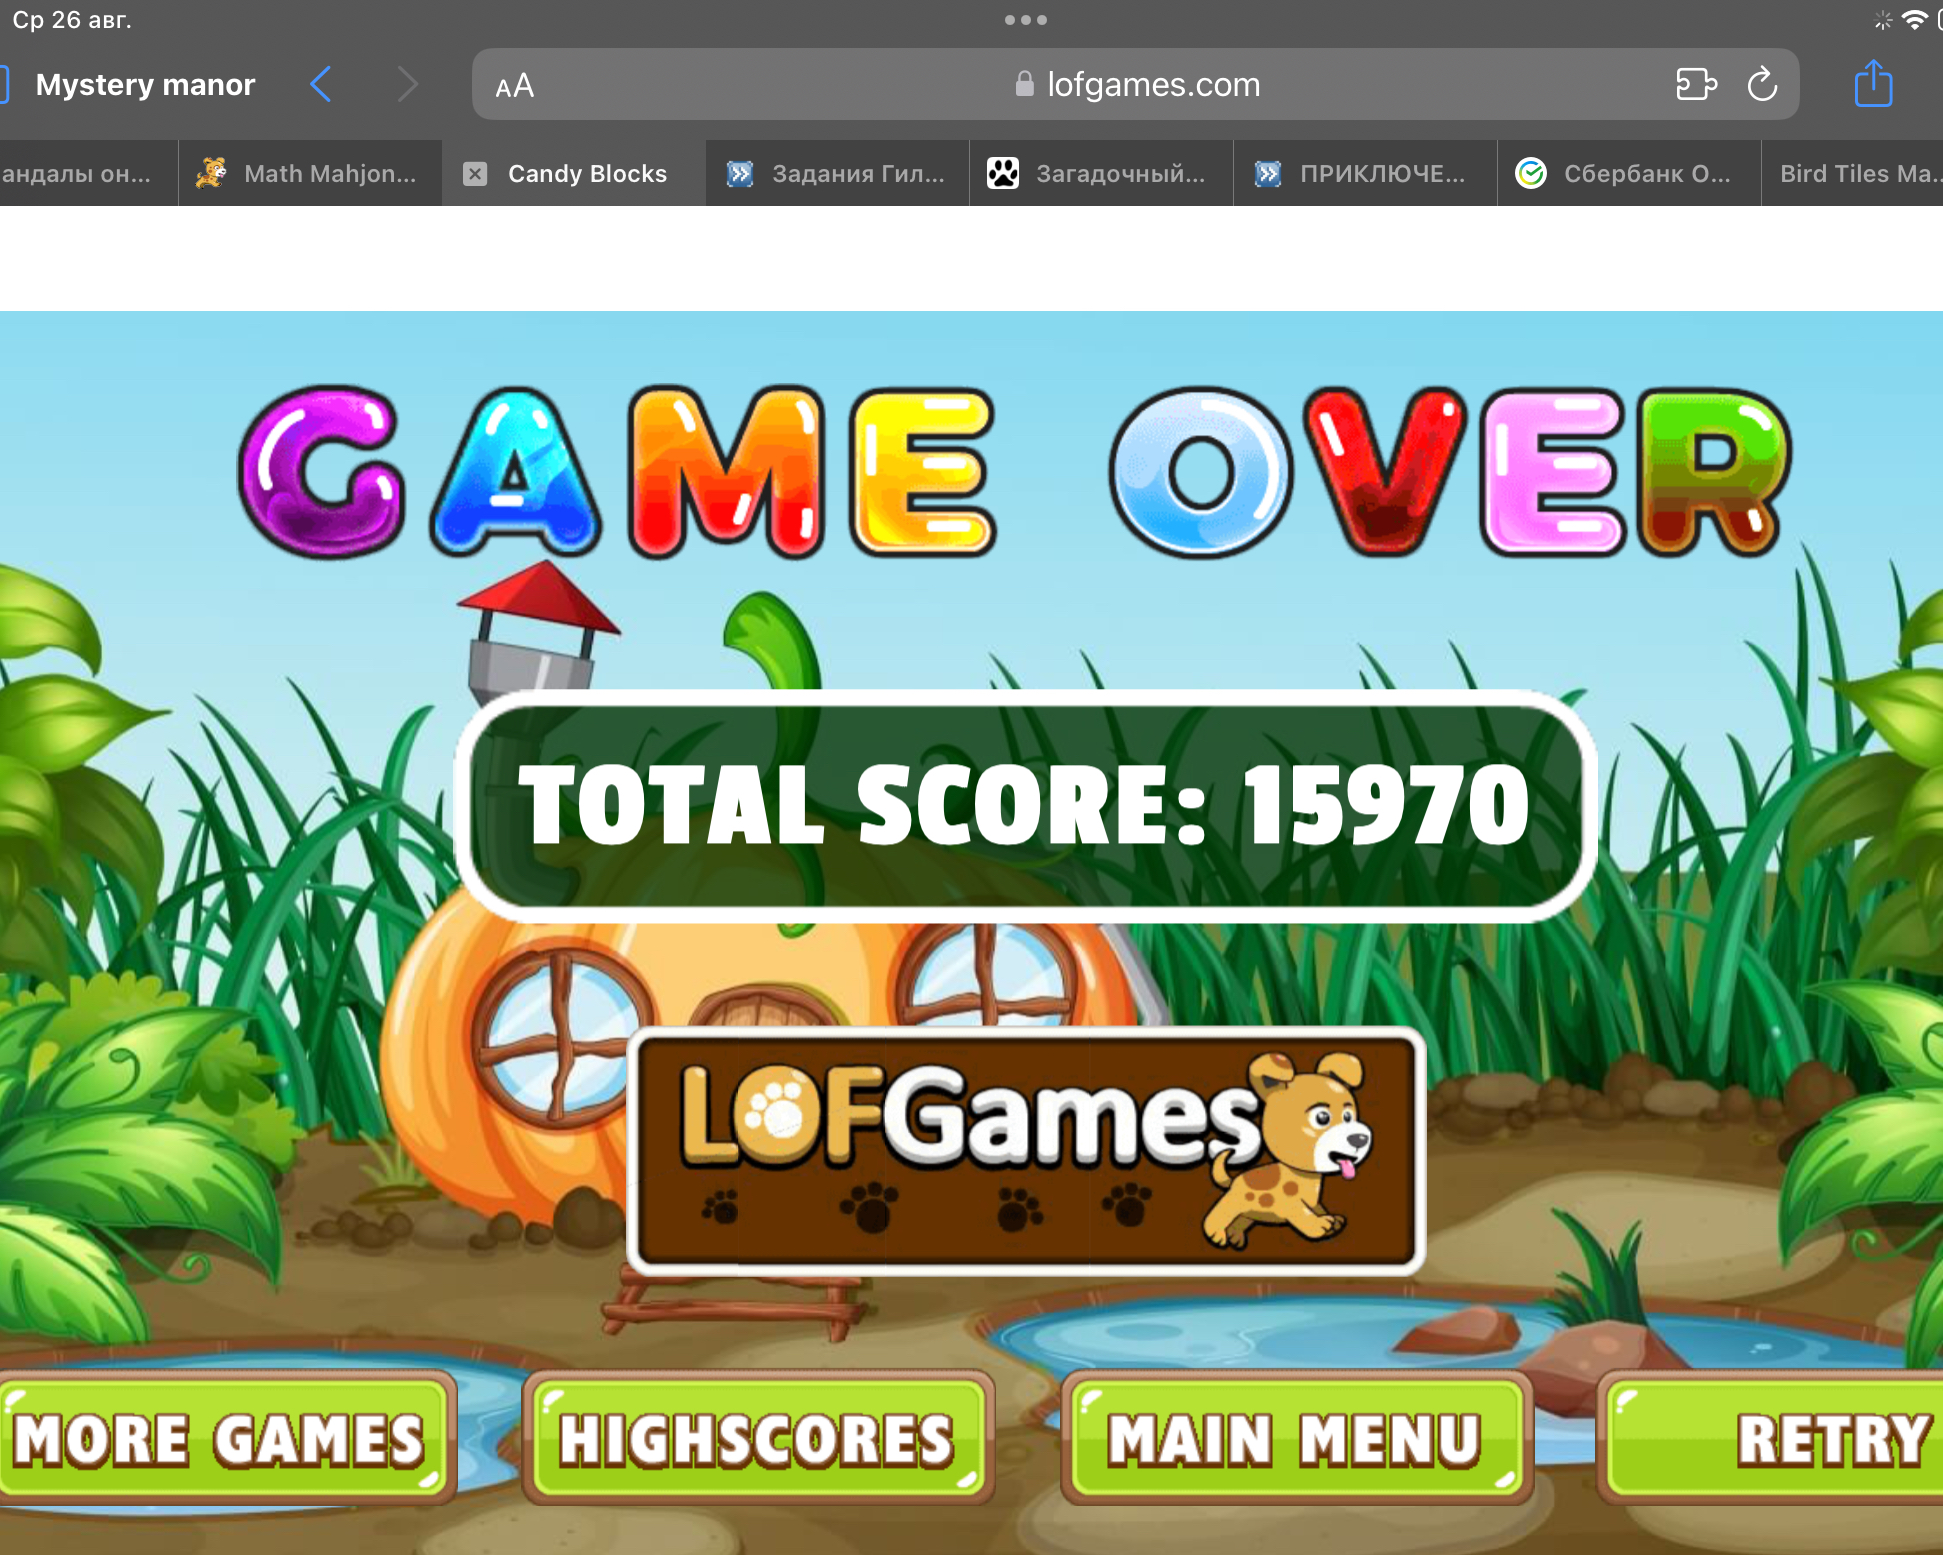The width and height of the screenshot is (1943, 1555).
Task: Click the extensions puzzle icon in address bar
Action: click(x=1696, y=85)
